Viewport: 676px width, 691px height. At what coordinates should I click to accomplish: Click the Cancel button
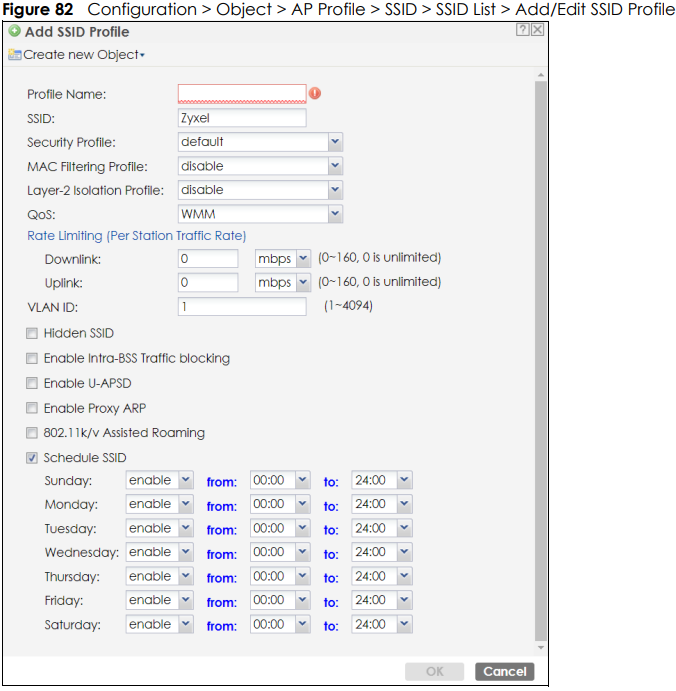click(505, 672)
